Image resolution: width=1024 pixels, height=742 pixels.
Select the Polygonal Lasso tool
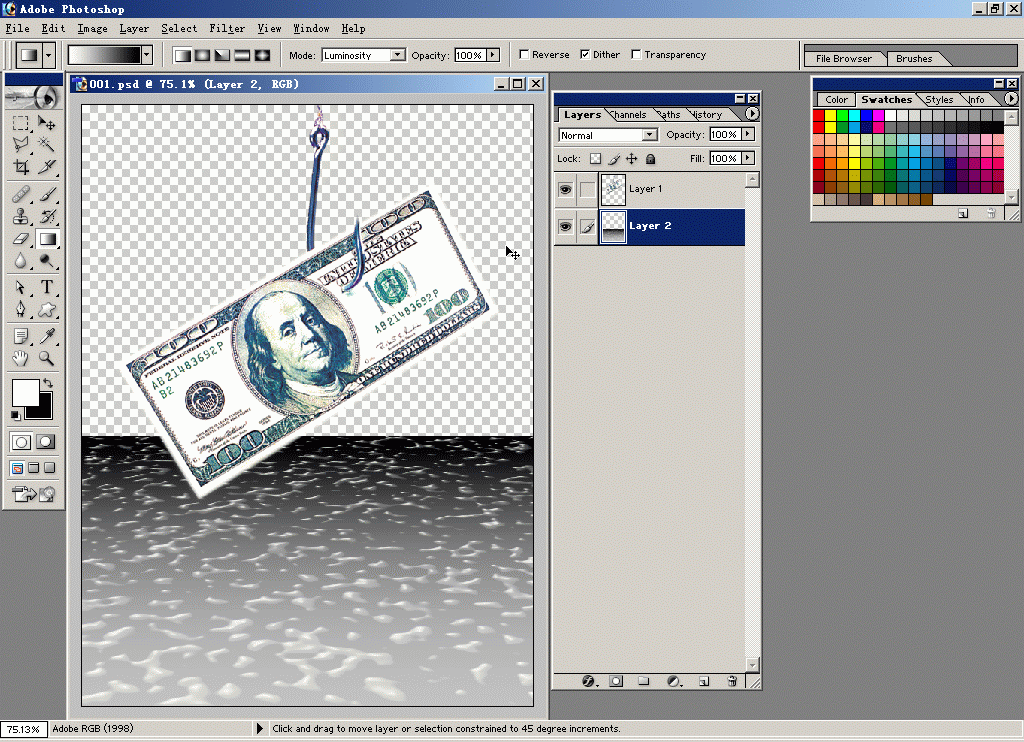(x=21, y=144)
